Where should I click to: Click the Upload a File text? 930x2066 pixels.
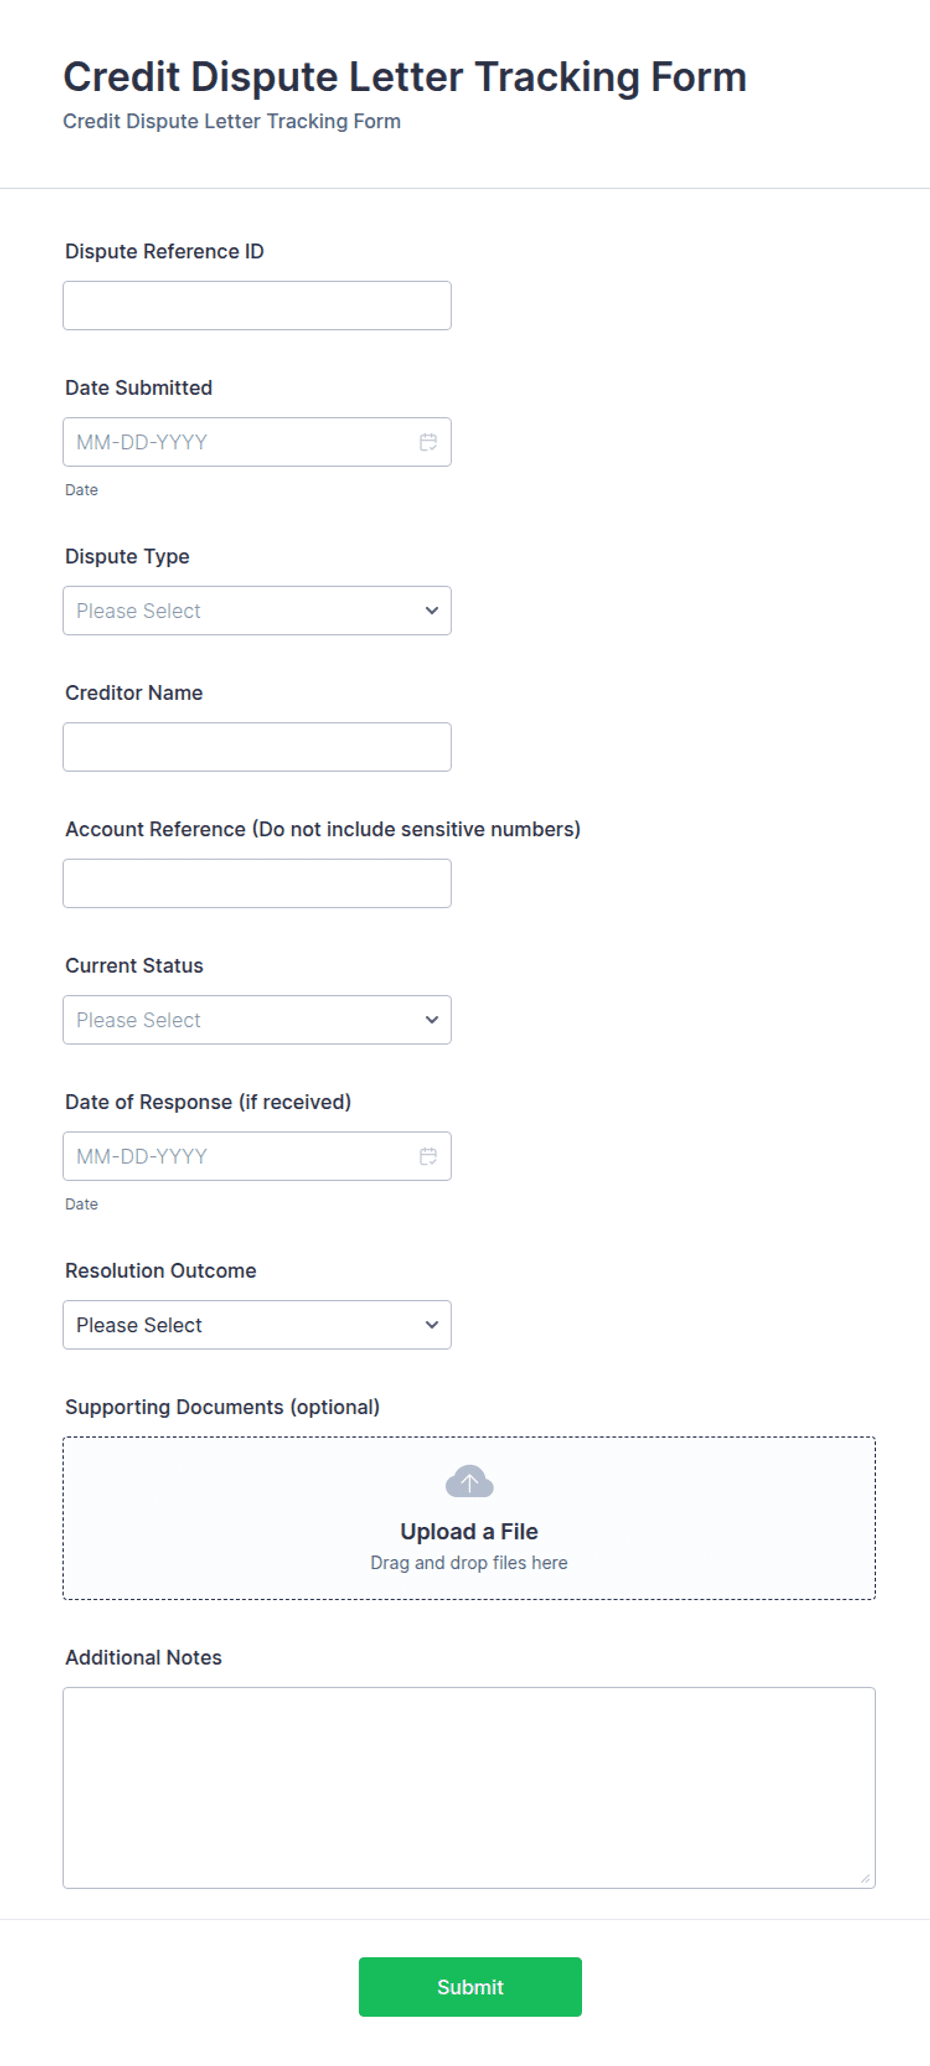(469, 1532)
